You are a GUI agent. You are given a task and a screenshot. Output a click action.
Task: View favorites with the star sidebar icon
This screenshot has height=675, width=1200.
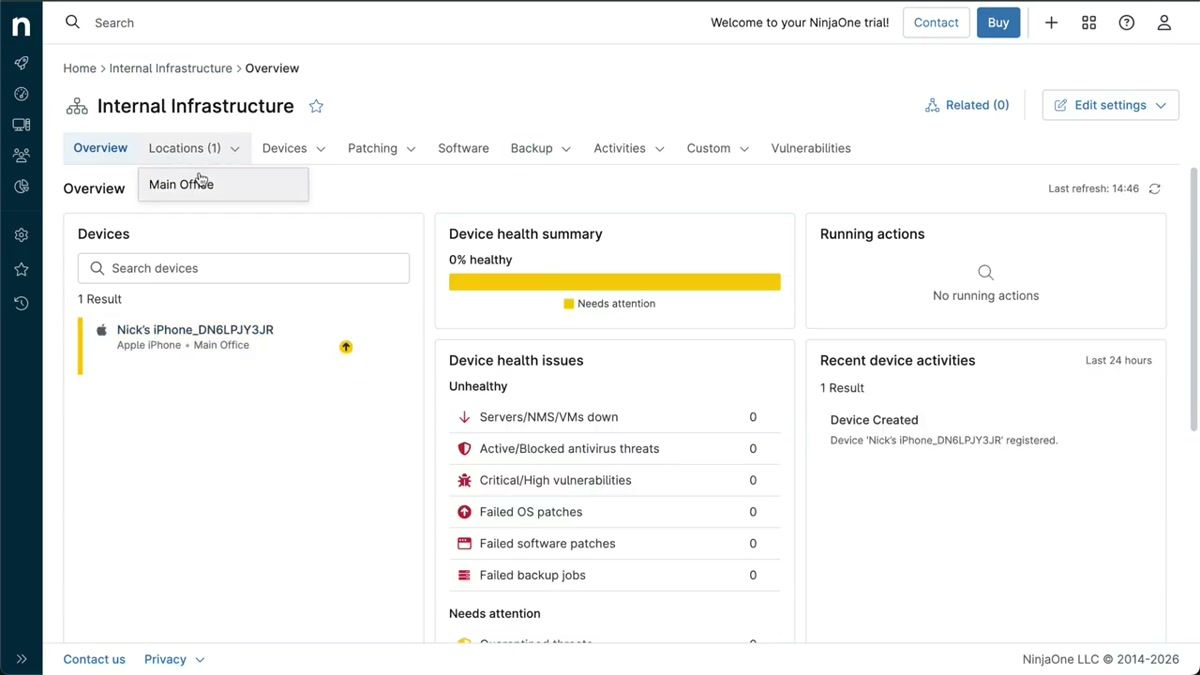tap(21, 267)
